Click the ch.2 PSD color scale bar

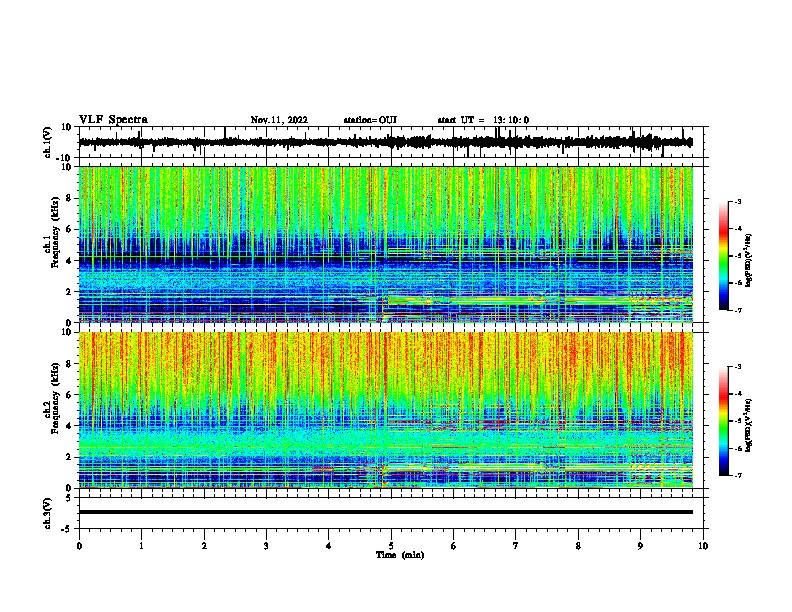(x=723, y=421)
